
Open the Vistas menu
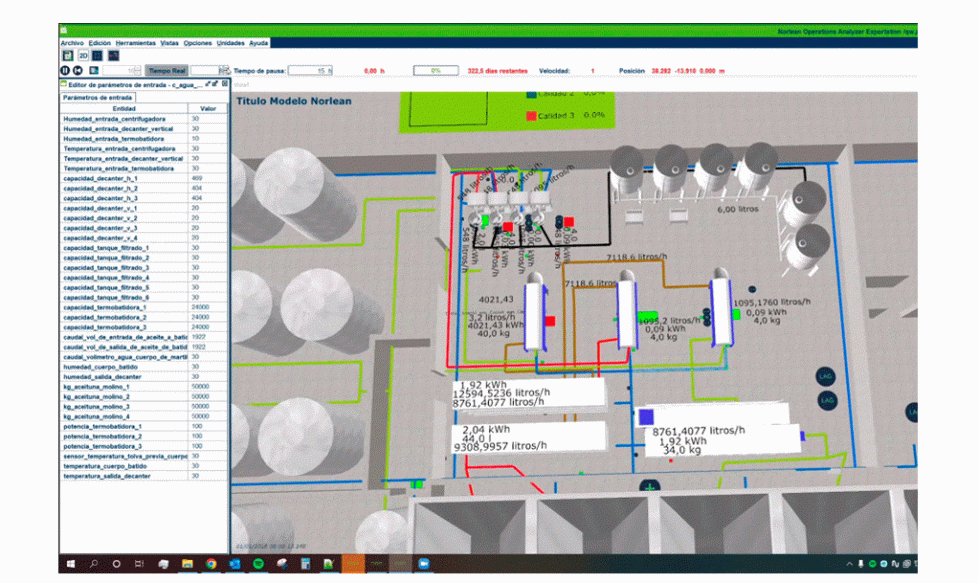[169, 43]
